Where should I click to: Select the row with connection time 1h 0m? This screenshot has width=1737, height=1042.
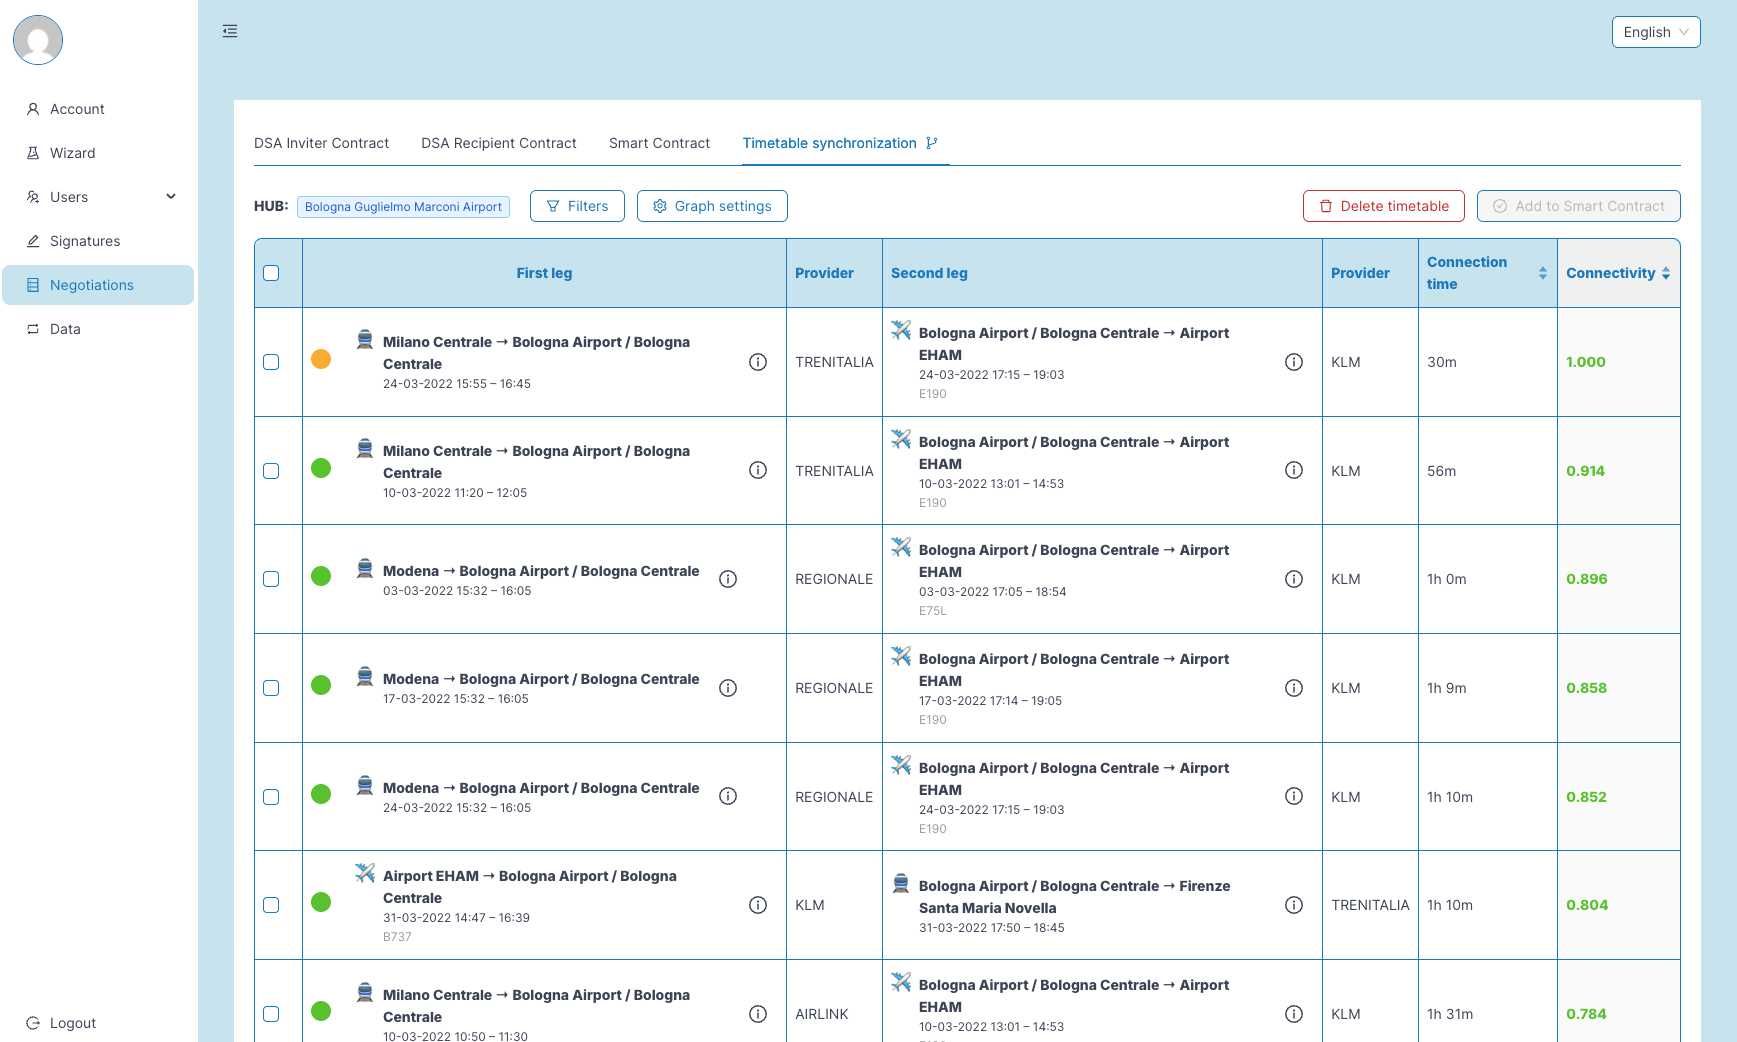point(271,579)
